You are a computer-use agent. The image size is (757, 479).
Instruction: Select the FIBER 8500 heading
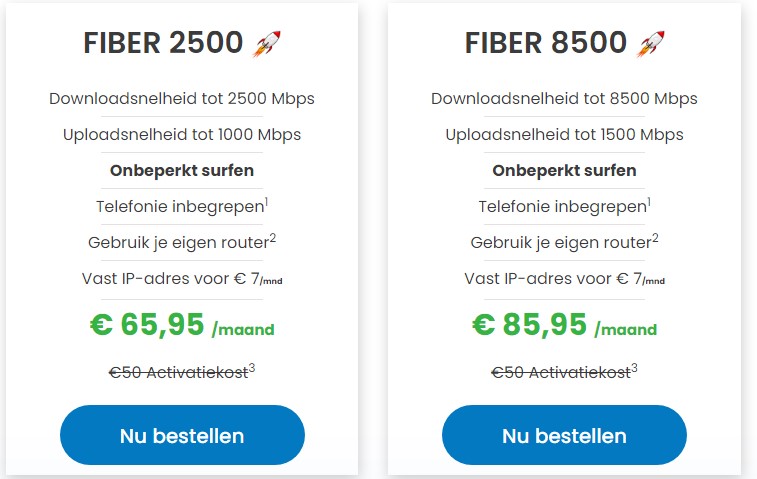tap(546, 43)
